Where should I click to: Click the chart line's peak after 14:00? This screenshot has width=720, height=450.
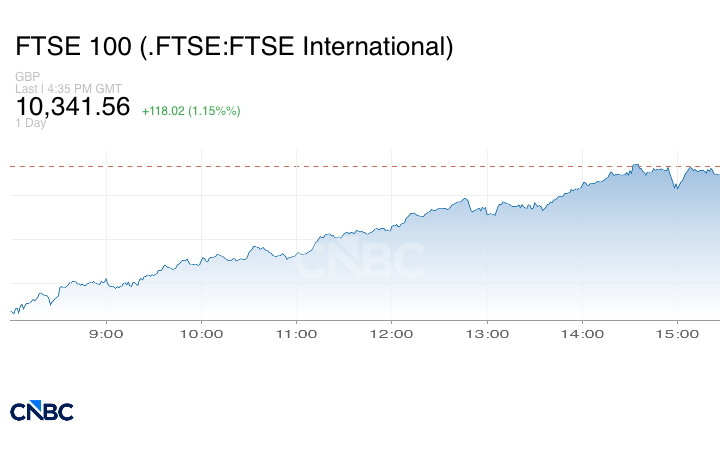pos(636,164)
